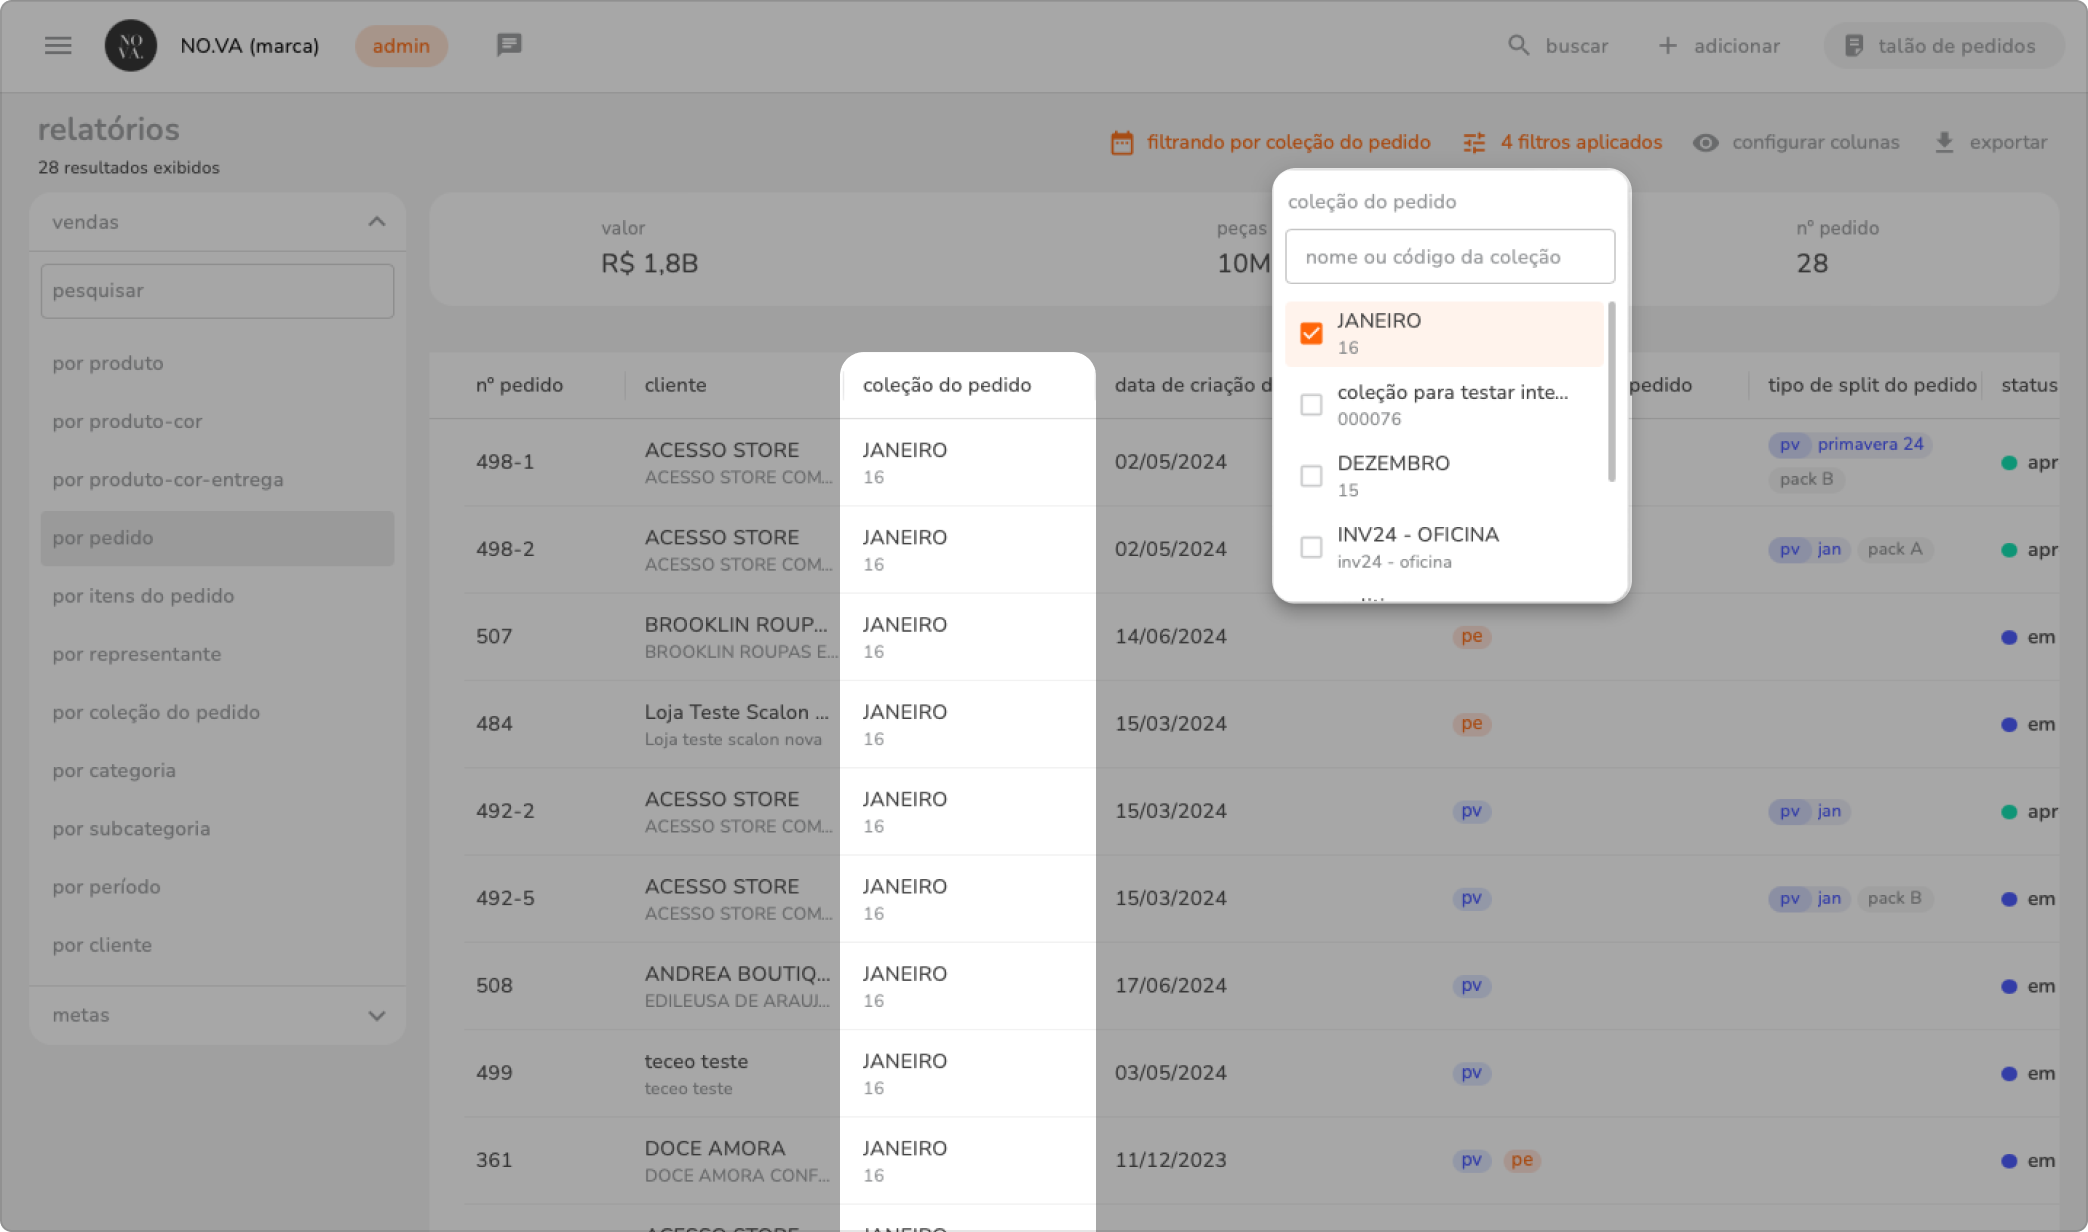
Task: Open the 4 filtros aplicados sliders icon
Action: point(1474,143)
